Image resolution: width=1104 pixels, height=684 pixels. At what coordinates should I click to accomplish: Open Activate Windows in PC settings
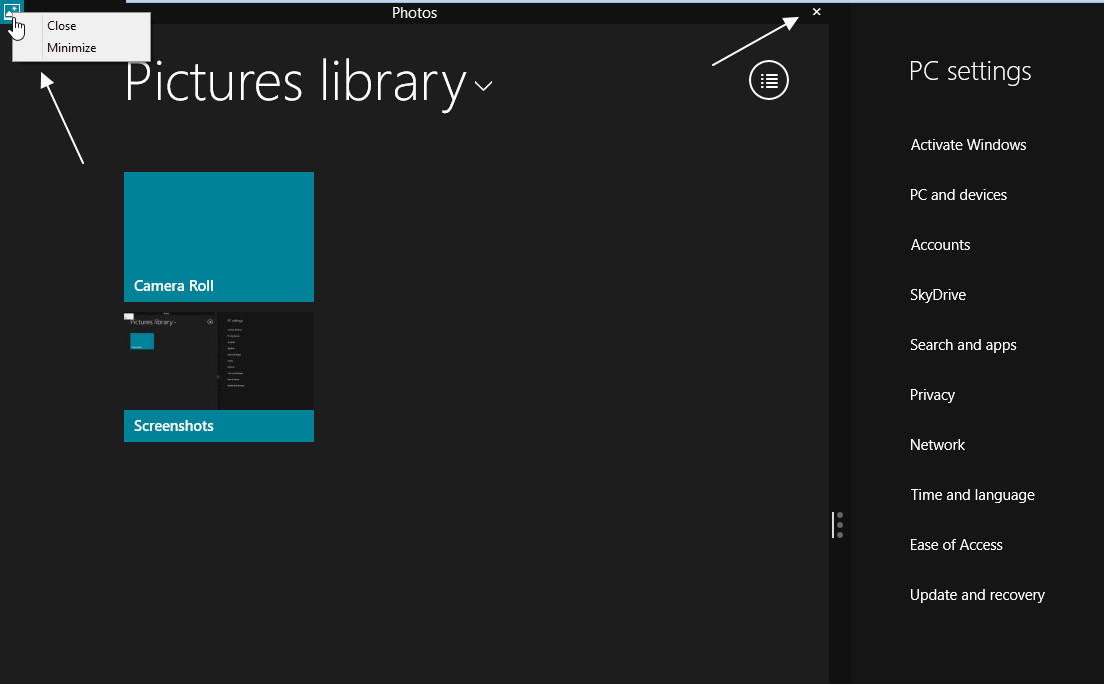tap(968, 145)
